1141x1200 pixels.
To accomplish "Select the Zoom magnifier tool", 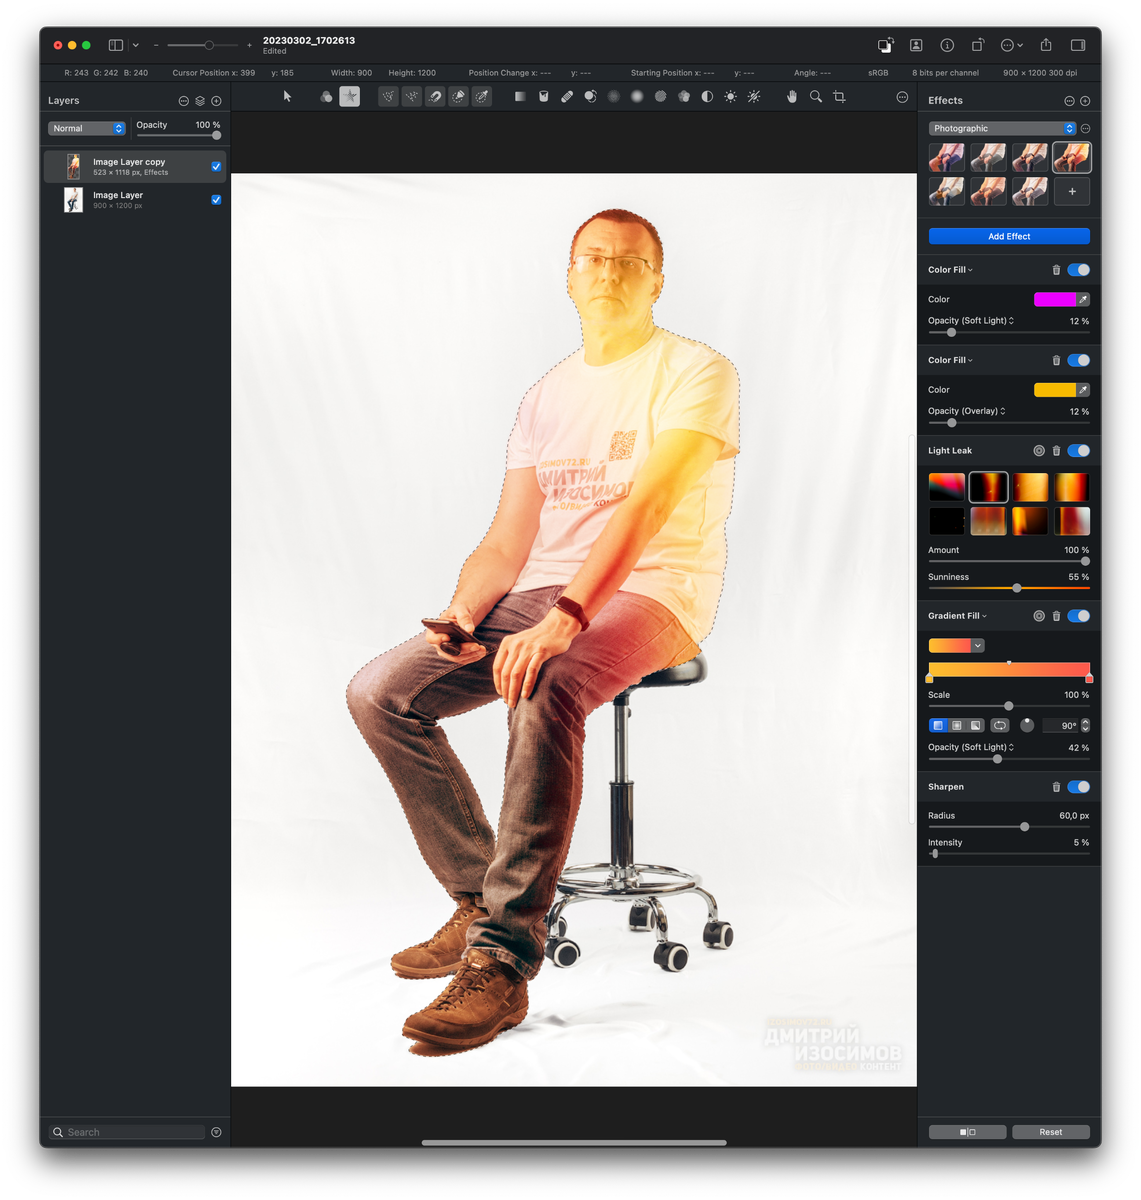I will [x=816, y=97].
